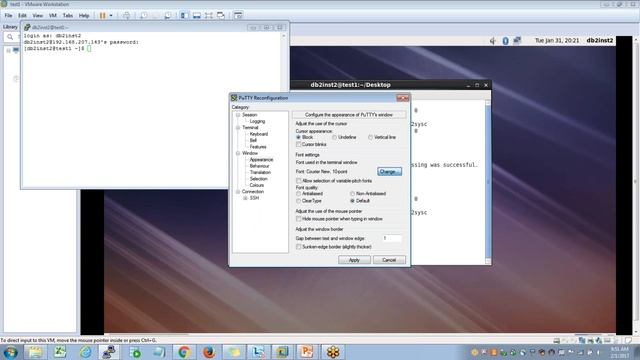Click Apply in PuTTY Reconfiguration
This screenshot has height=360, width=640.
(x=354, y=260)
